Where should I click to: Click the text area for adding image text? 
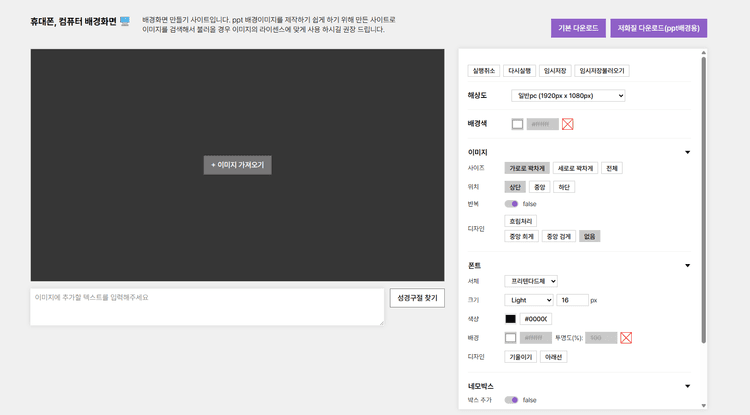[207, 307]
